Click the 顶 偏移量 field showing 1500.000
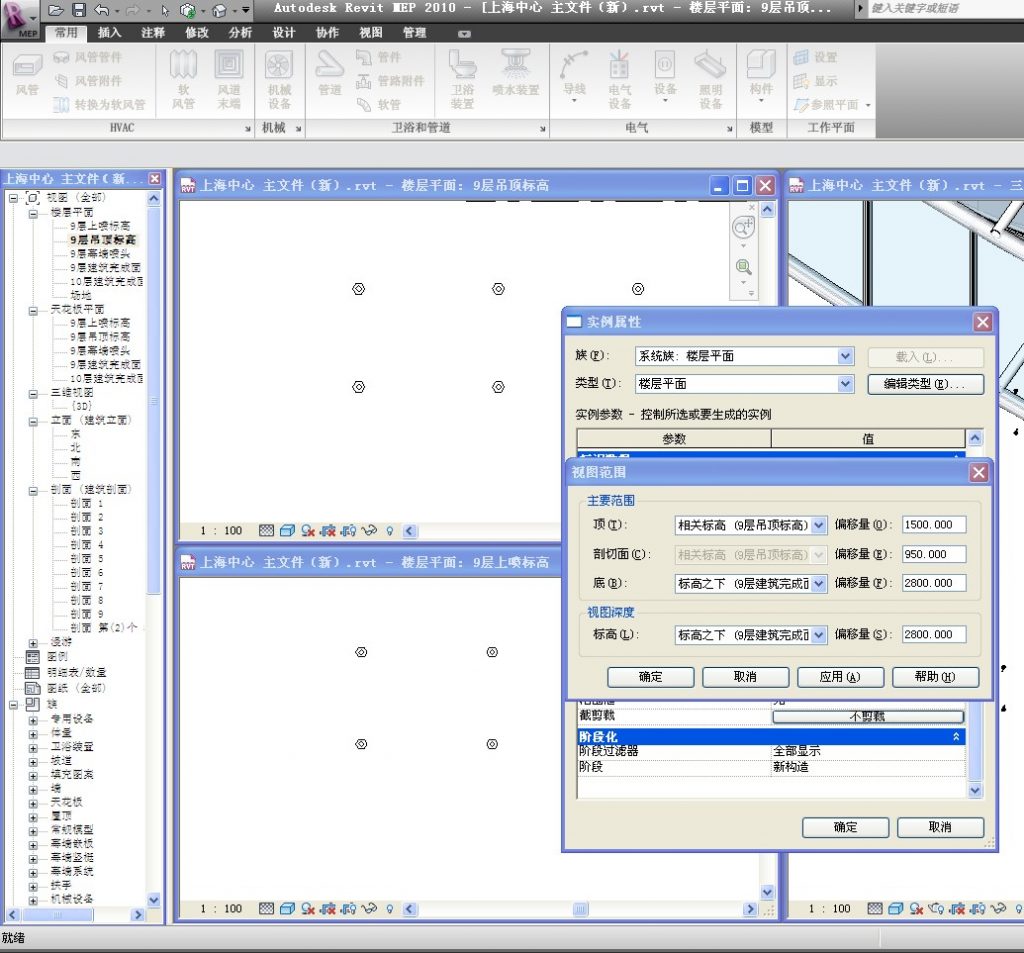1024x953 pixels. pos(933,525)
